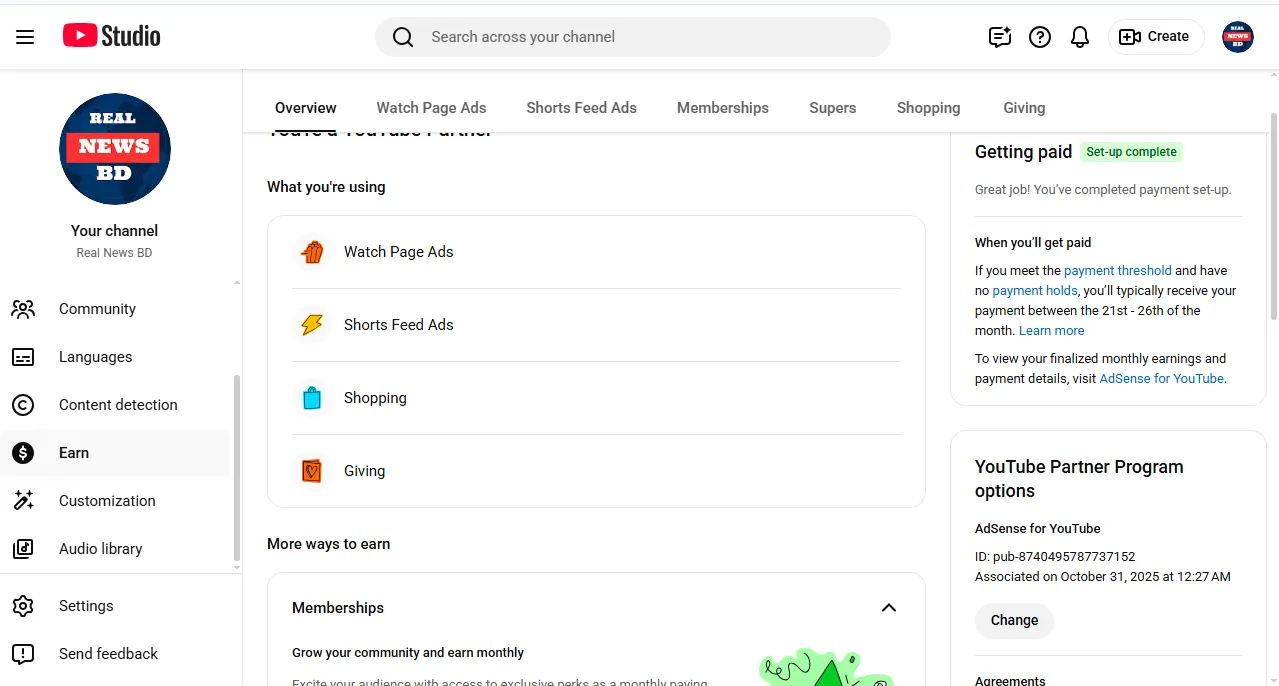
Task: Switch to the Overview tab
Action: coord(306,108)
